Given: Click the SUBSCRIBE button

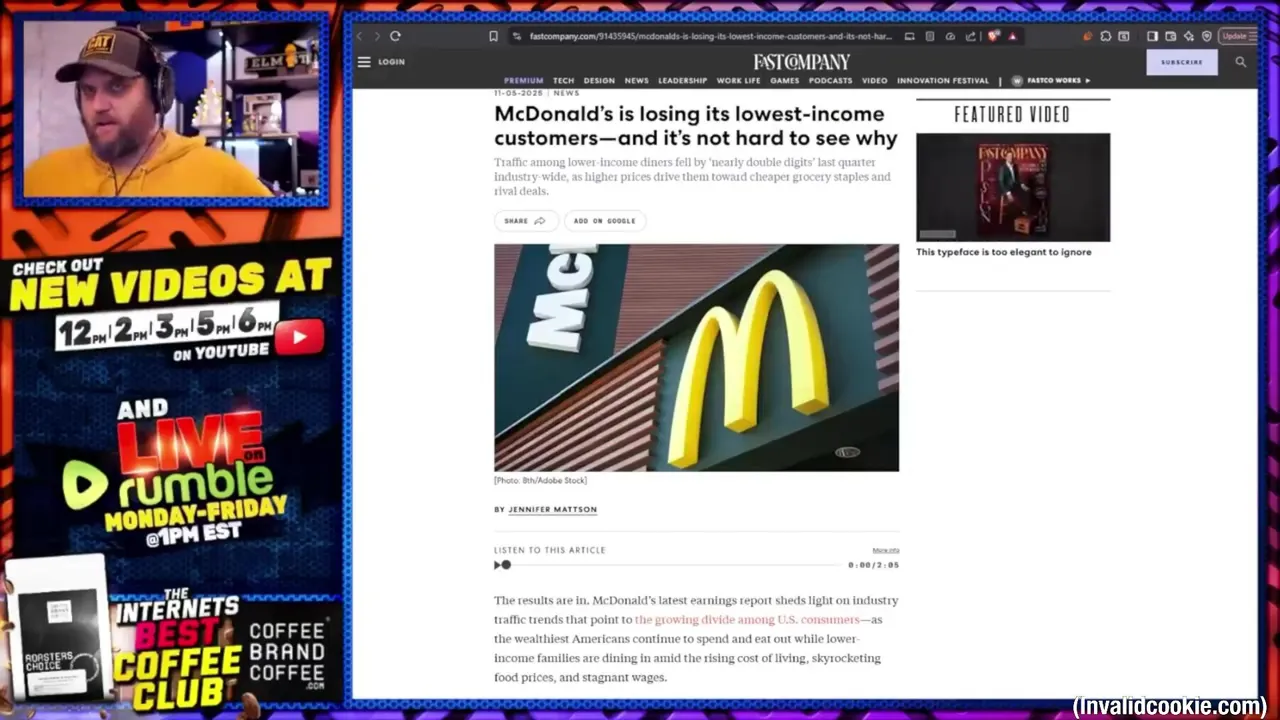Looking at the screenshot, I should pyautogui.click(x=1182, y=62).
